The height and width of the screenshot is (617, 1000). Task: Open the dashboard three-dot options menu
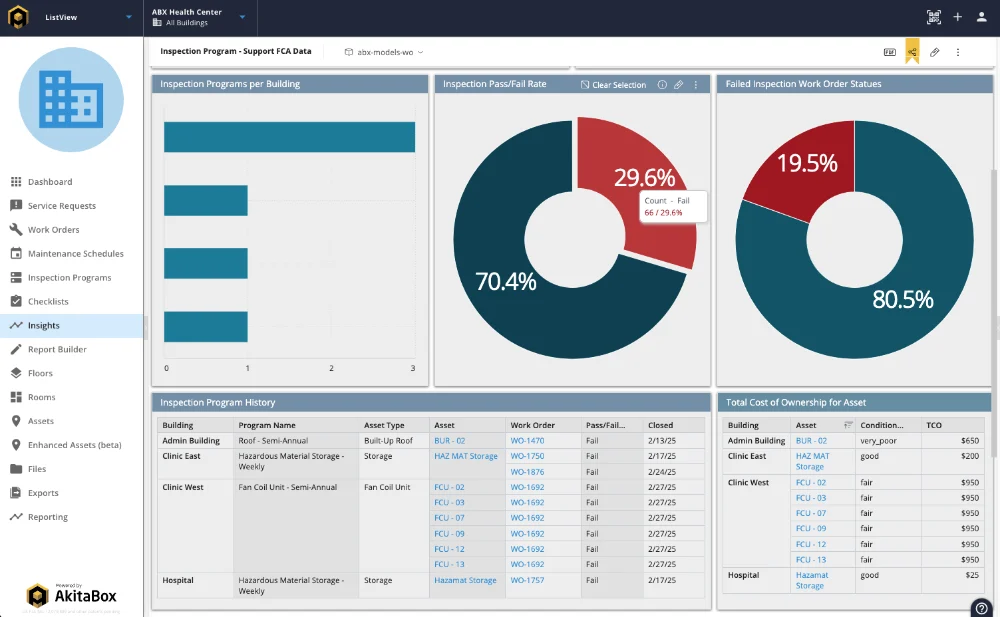[x=958, y=52]
